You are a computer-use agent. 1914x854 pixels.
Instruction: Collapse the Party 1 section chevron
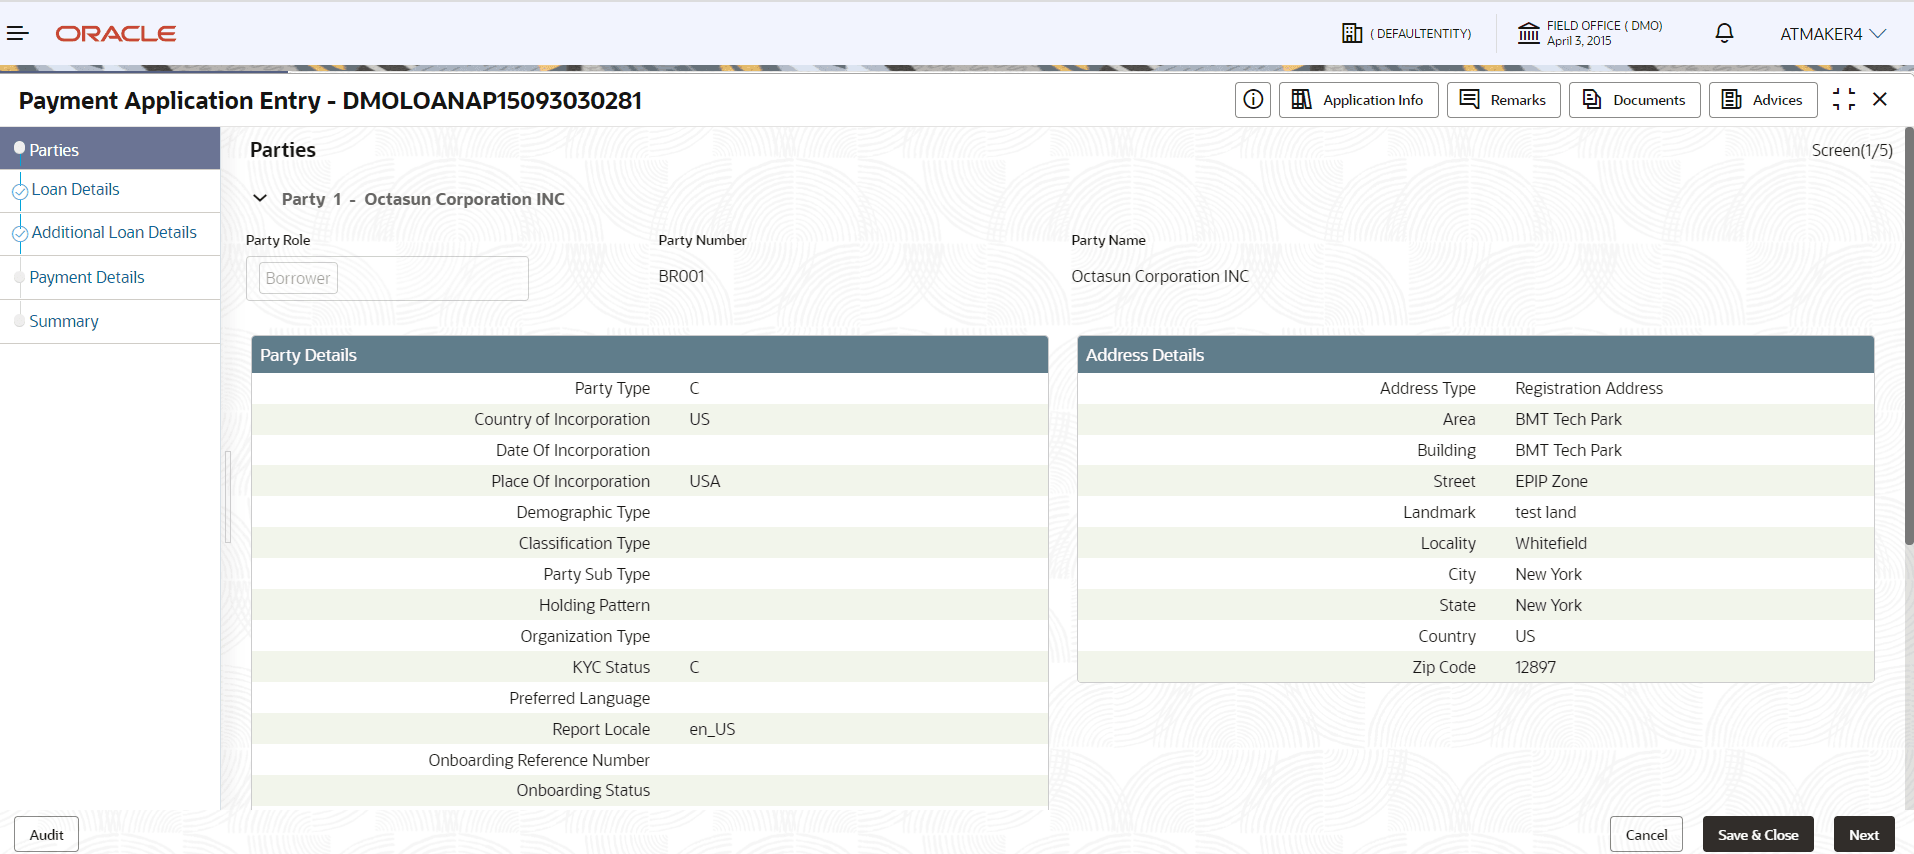click(260, 198)
